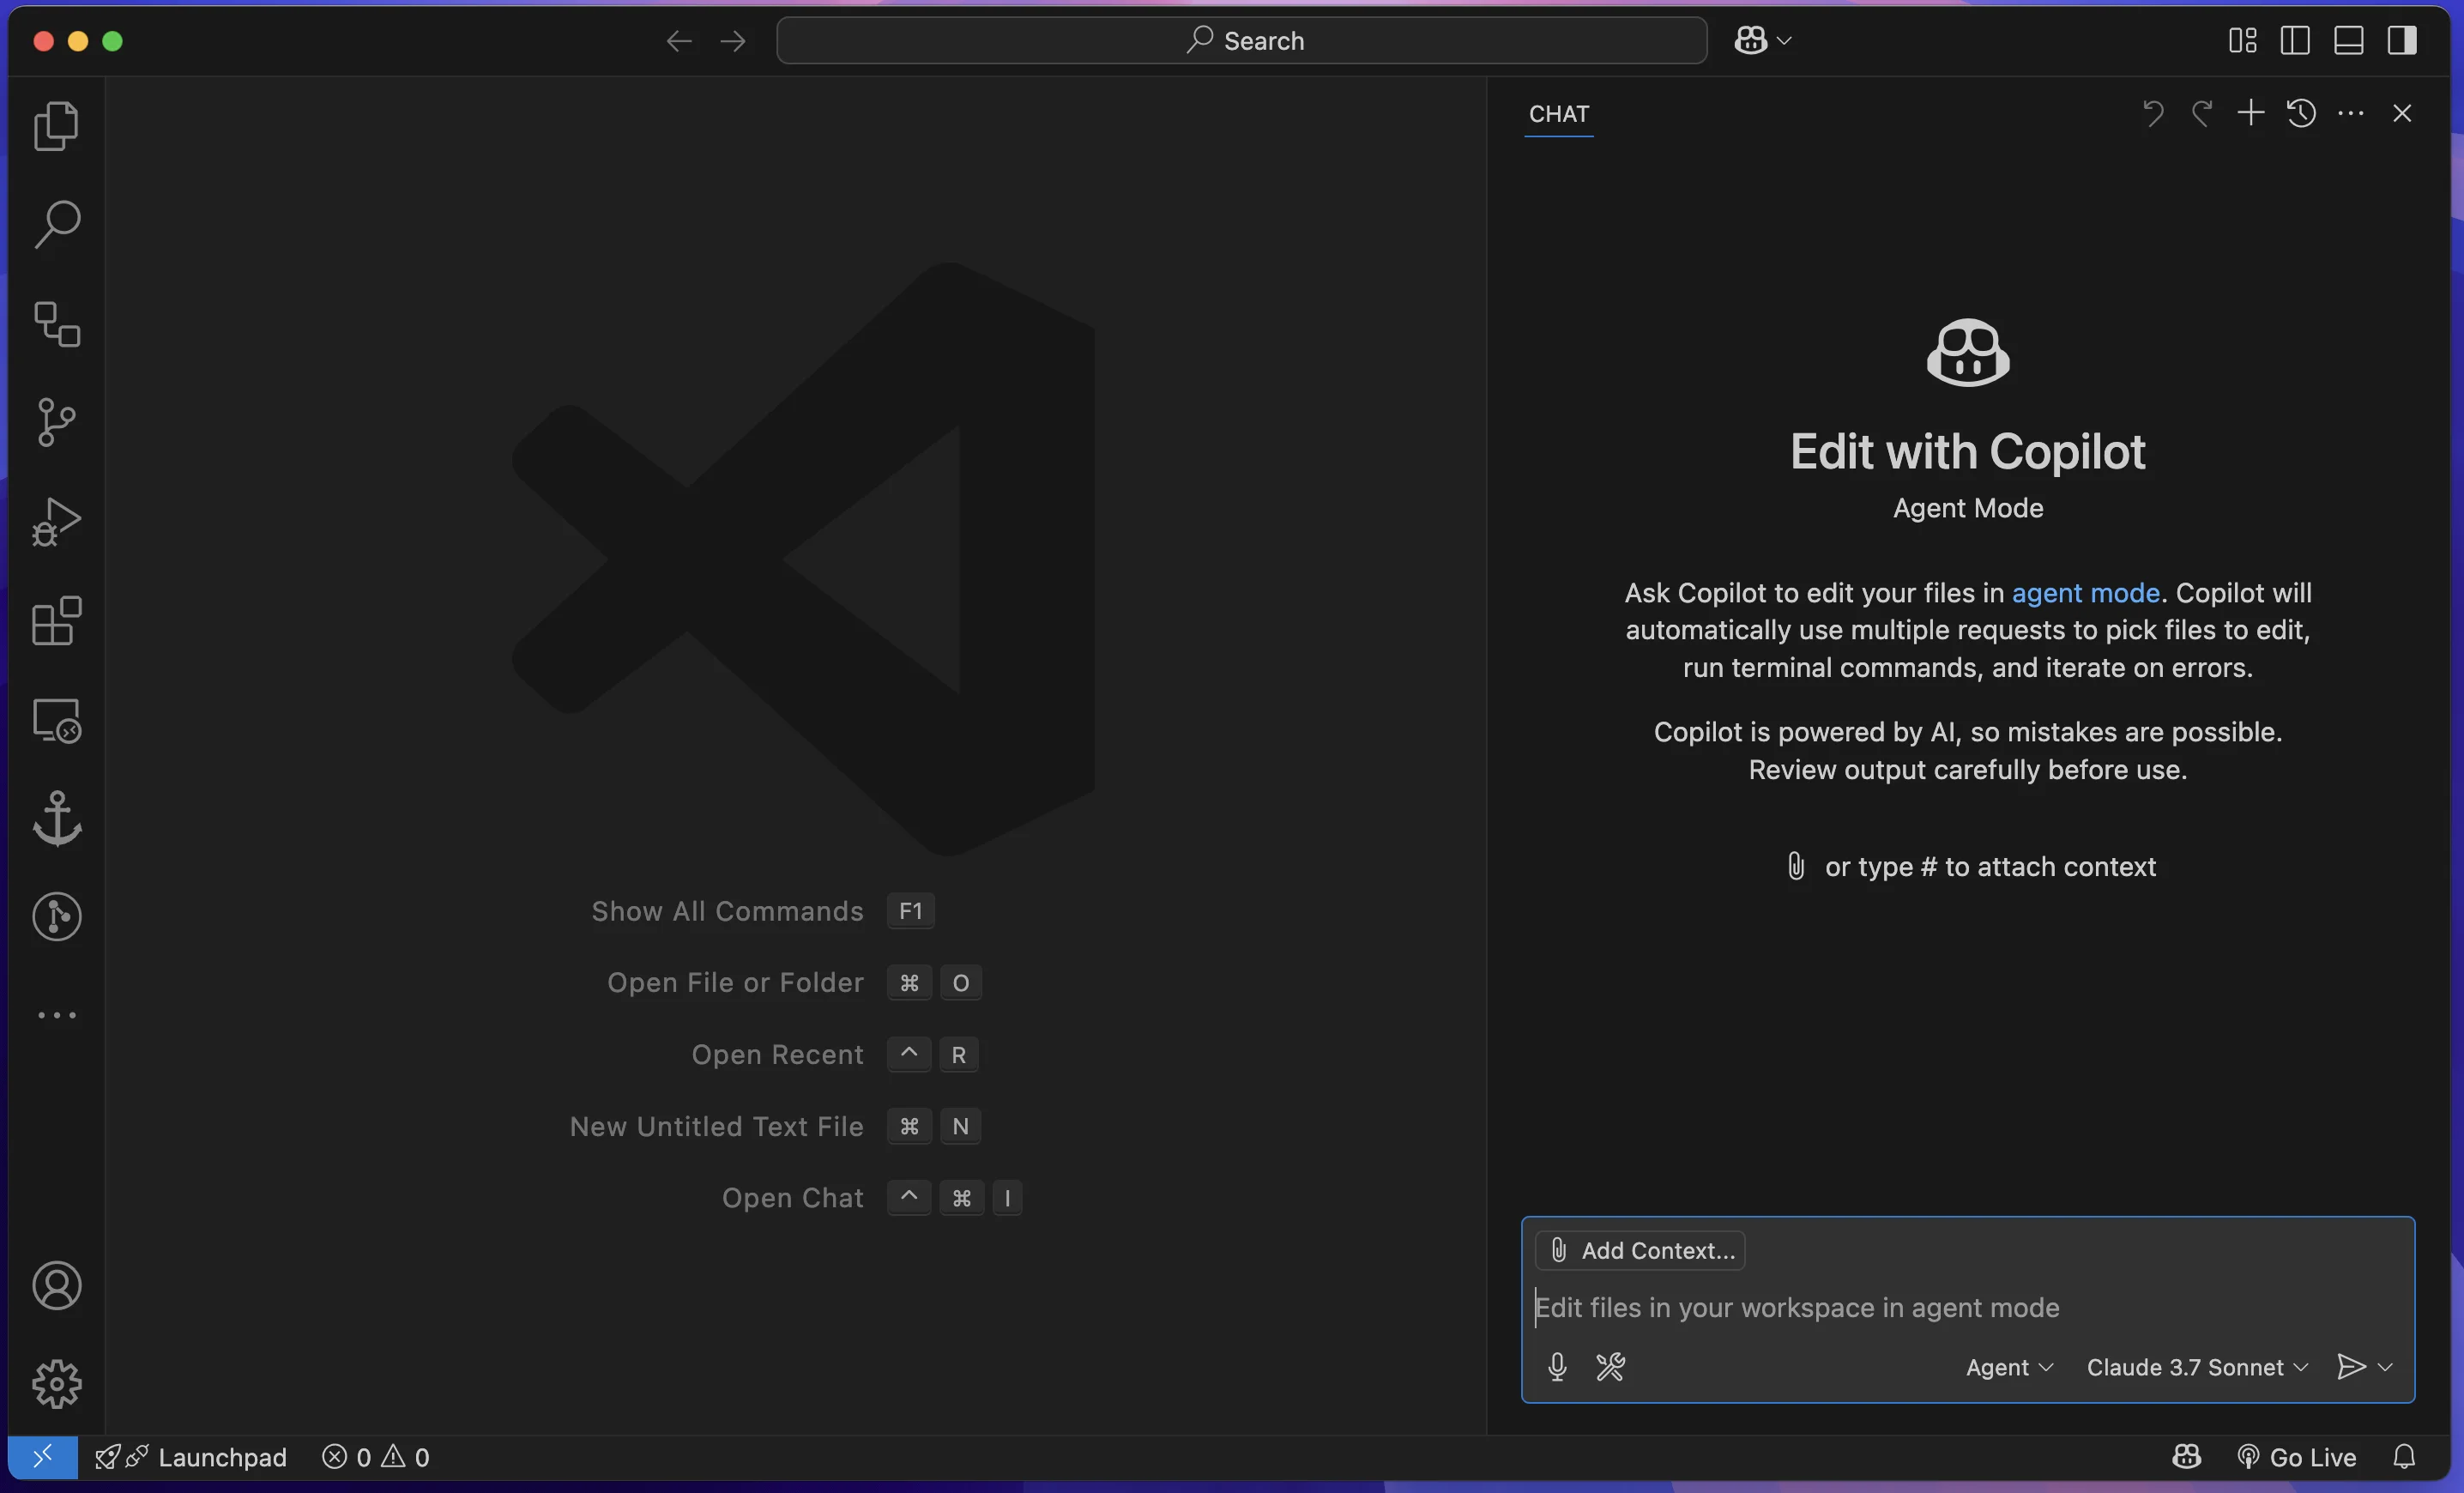Open the remote window status button
This screenshot has width=2464, height=1493.
tap(42, 1457)
